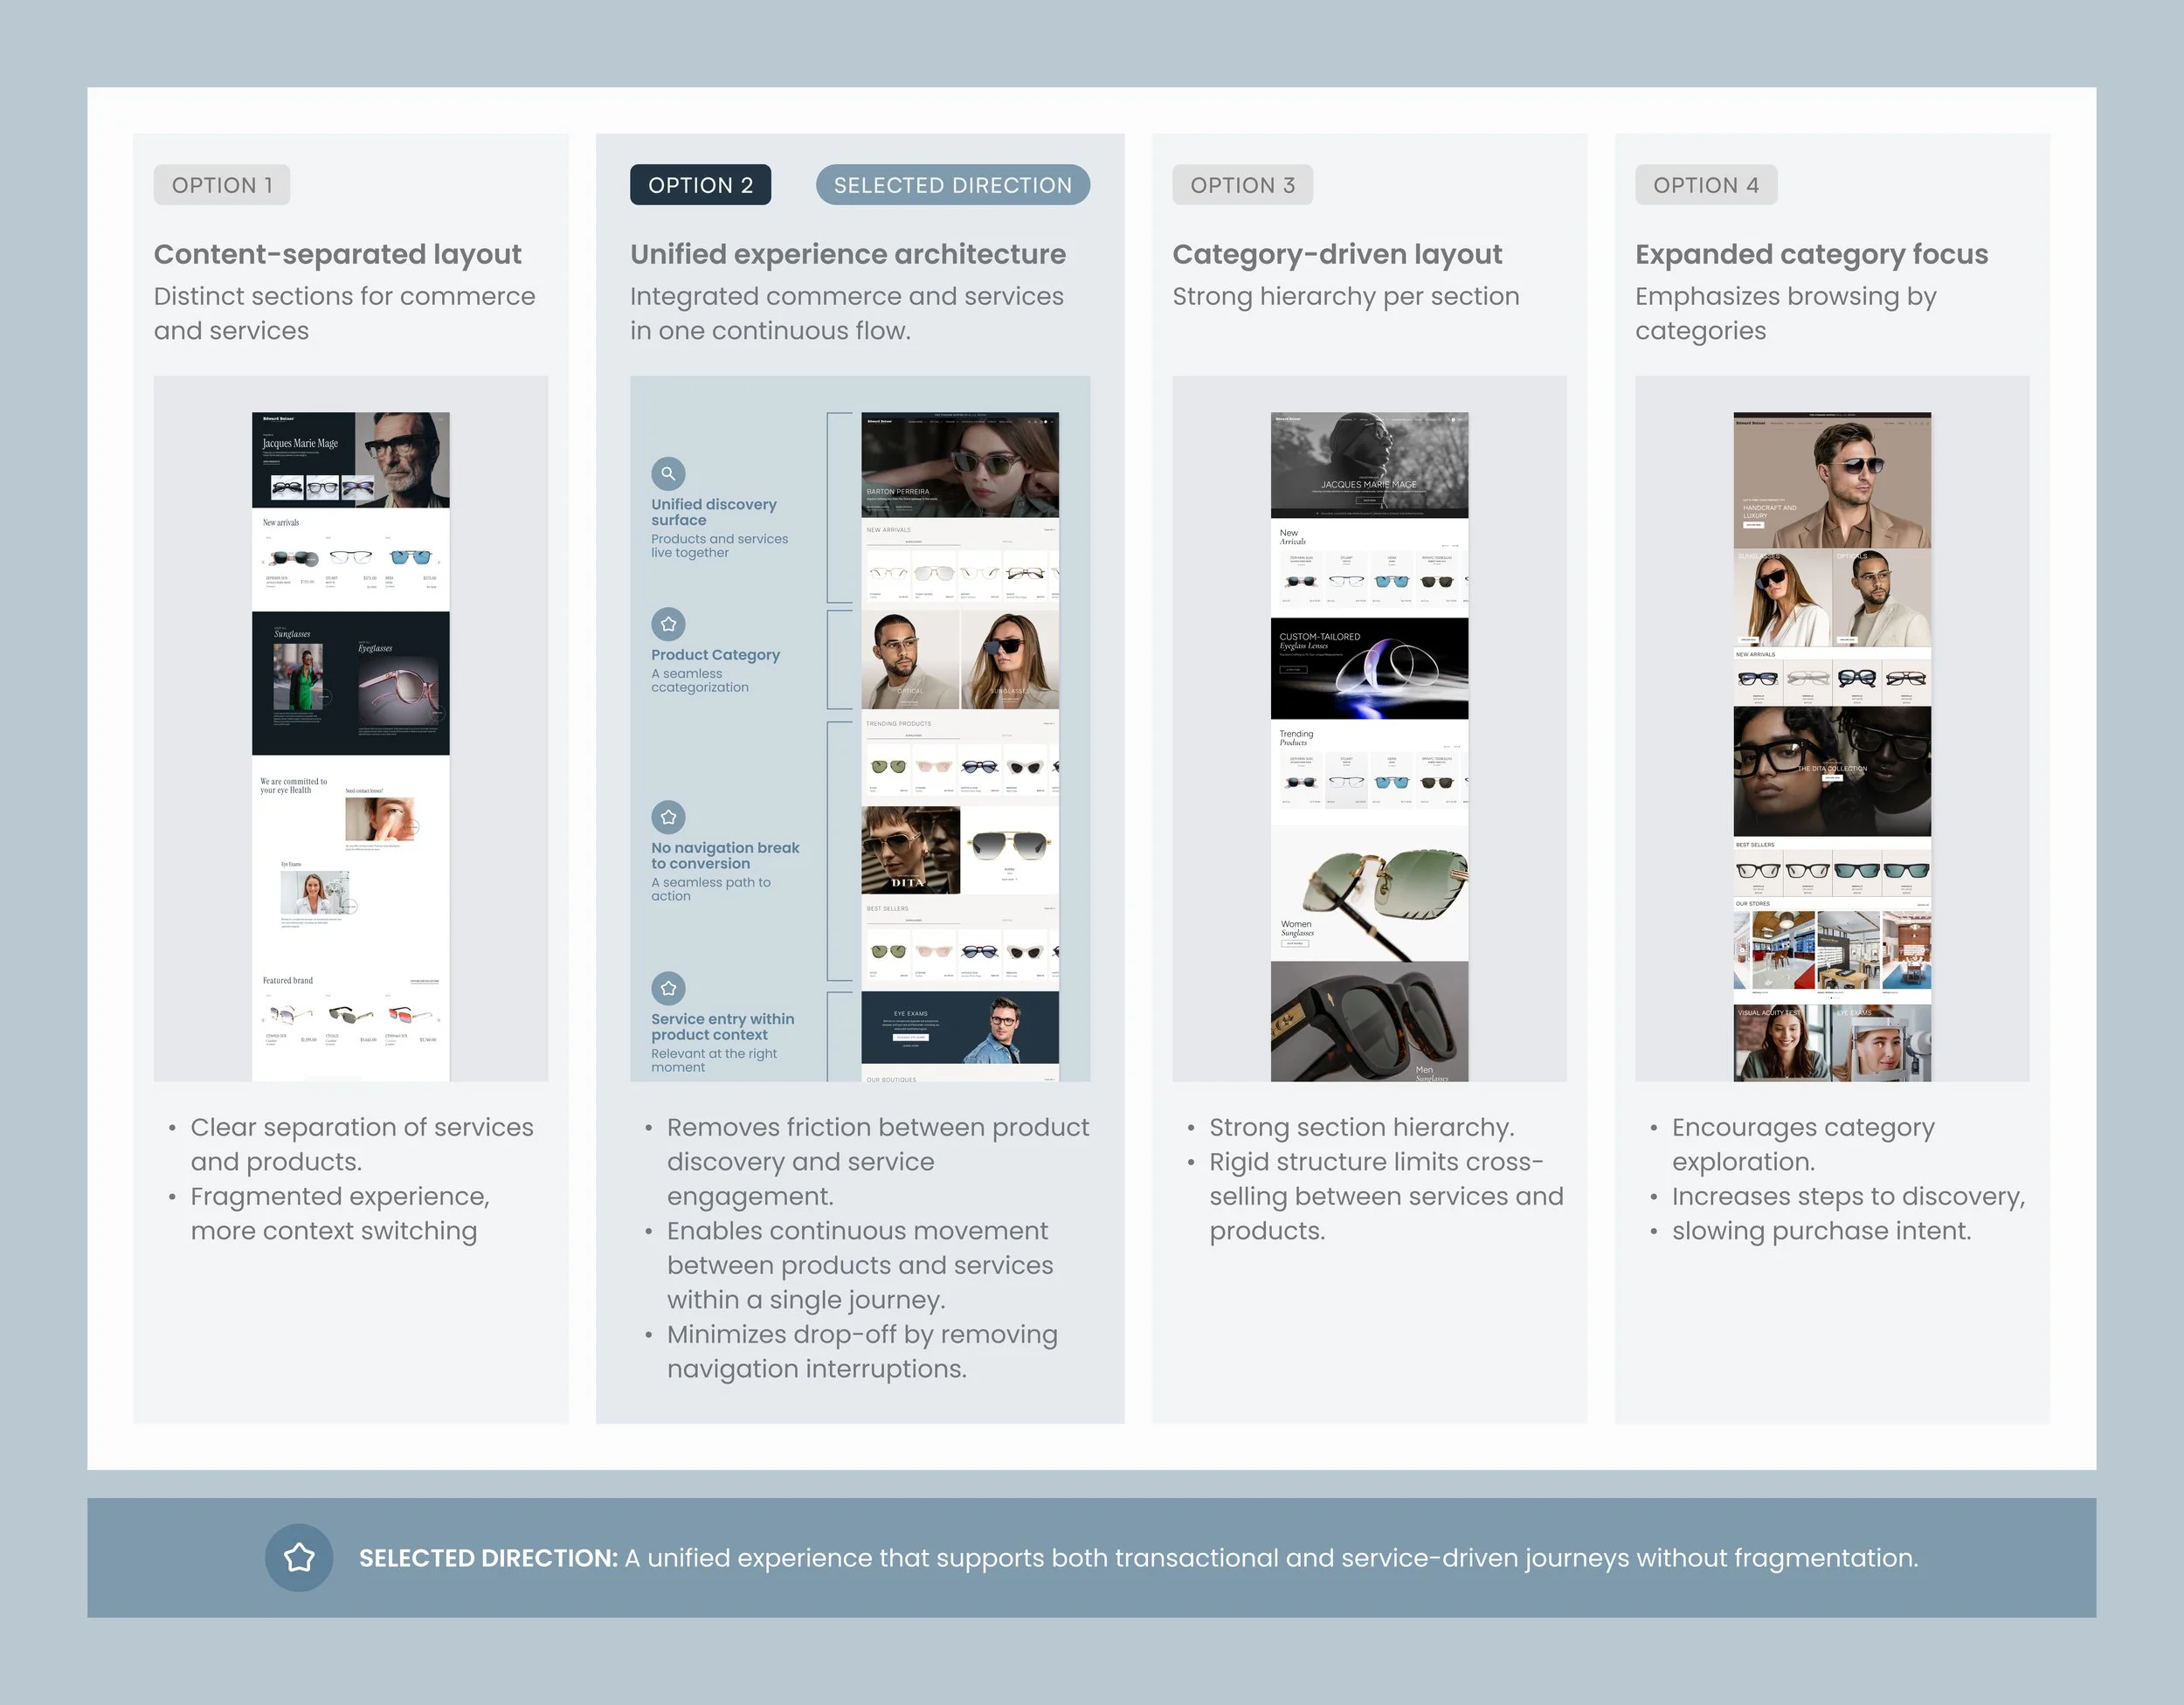The width and height of the screenshot is (2184, 1705).
Task: Click the Content-separated layout heading
Action: [x=337, y=254]
